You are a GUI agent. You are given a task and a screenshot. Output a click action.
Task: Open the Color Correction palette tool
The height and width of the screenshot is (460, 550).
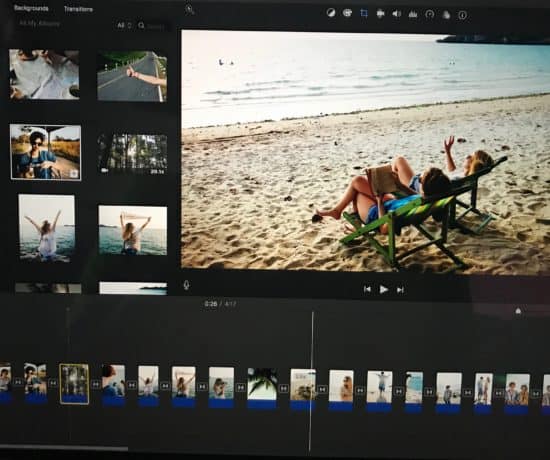(347, 13)
